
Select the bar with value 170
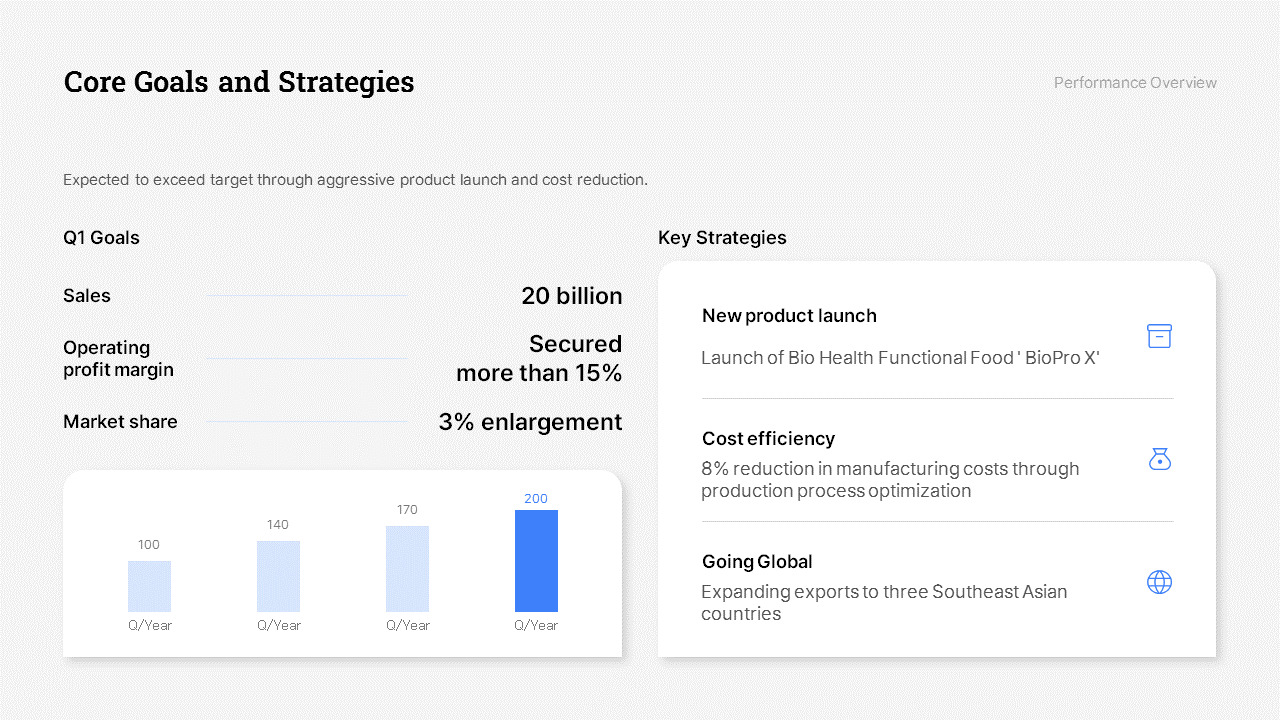coord(407,566)
